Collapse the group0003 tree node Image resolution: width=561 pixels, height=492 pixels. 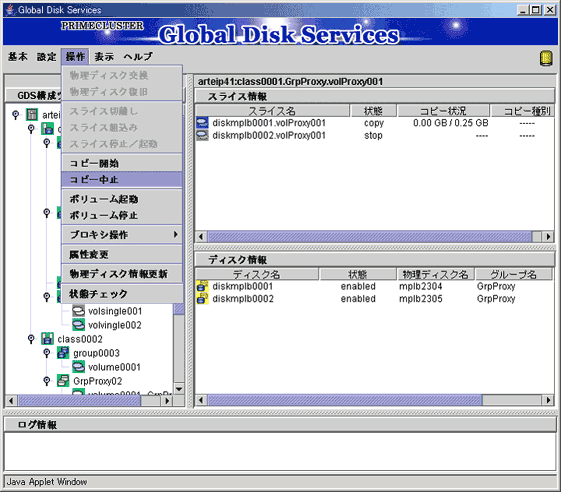47,353
